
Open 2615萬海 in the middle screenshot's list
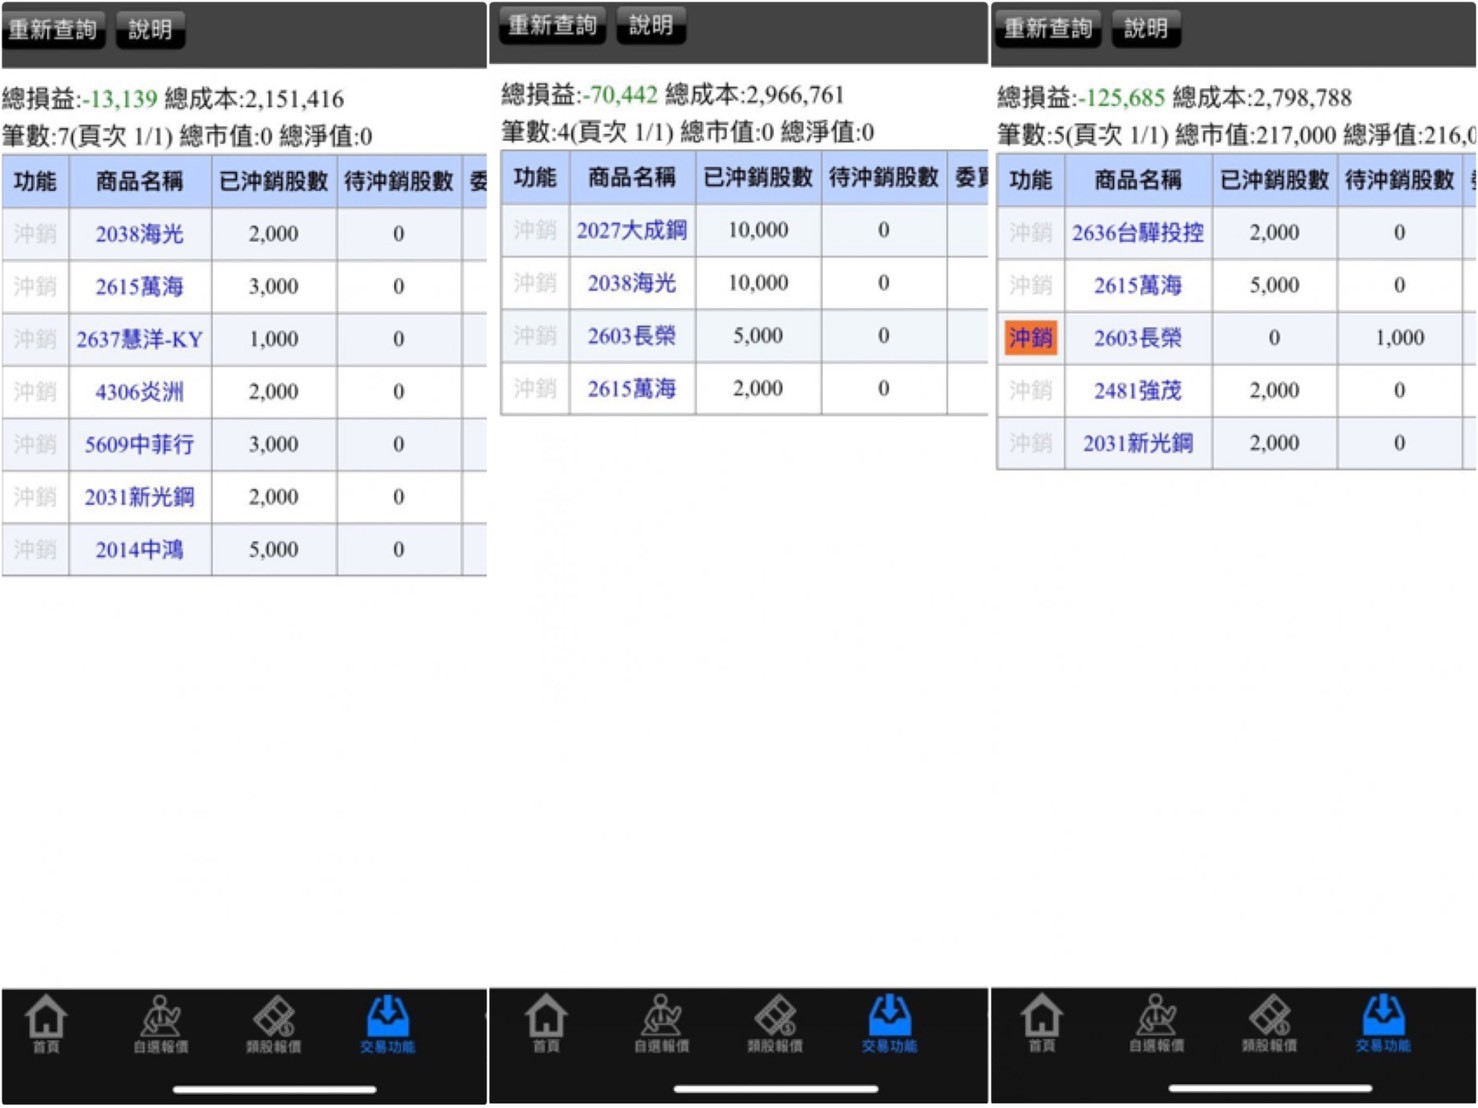coord(632,388)
